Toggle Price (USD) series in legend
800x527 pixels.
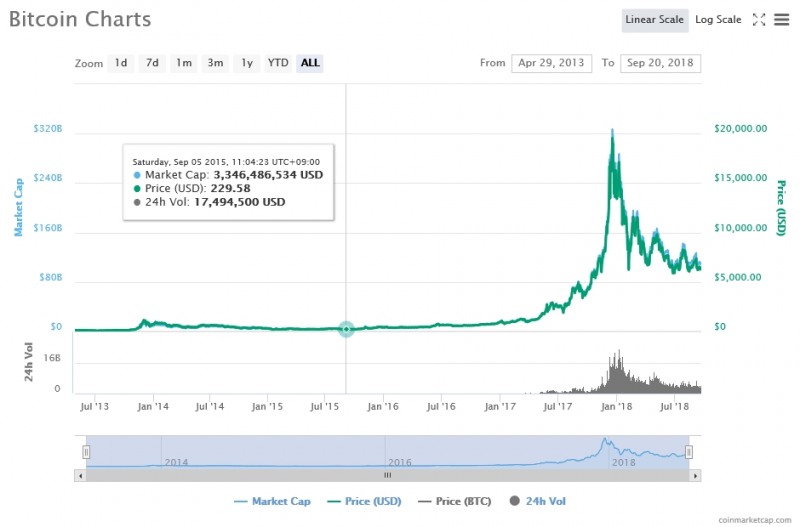pos(364,501)
